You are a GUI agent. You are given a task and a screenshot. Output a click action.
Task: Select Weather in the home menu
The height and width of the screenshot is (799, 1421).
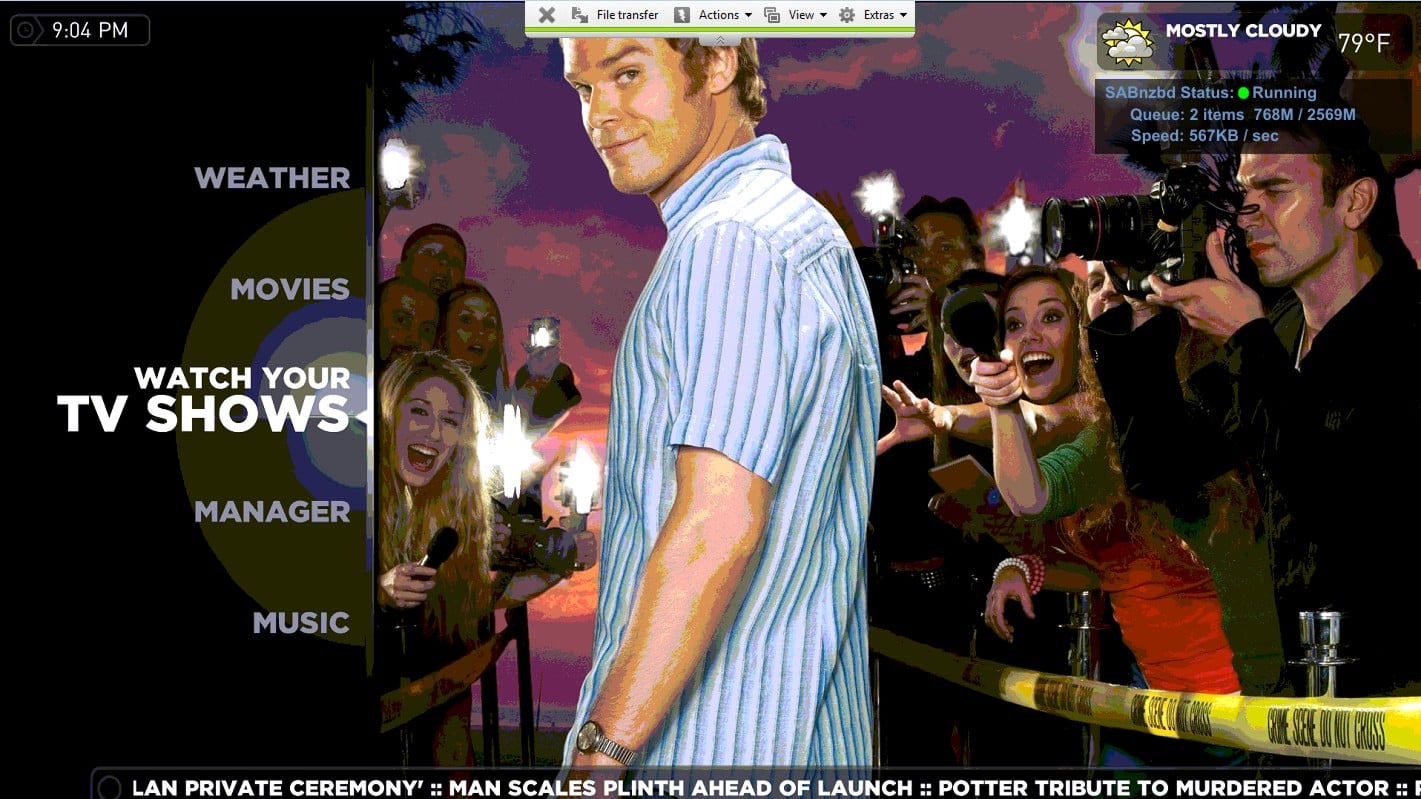pos(272,178)
